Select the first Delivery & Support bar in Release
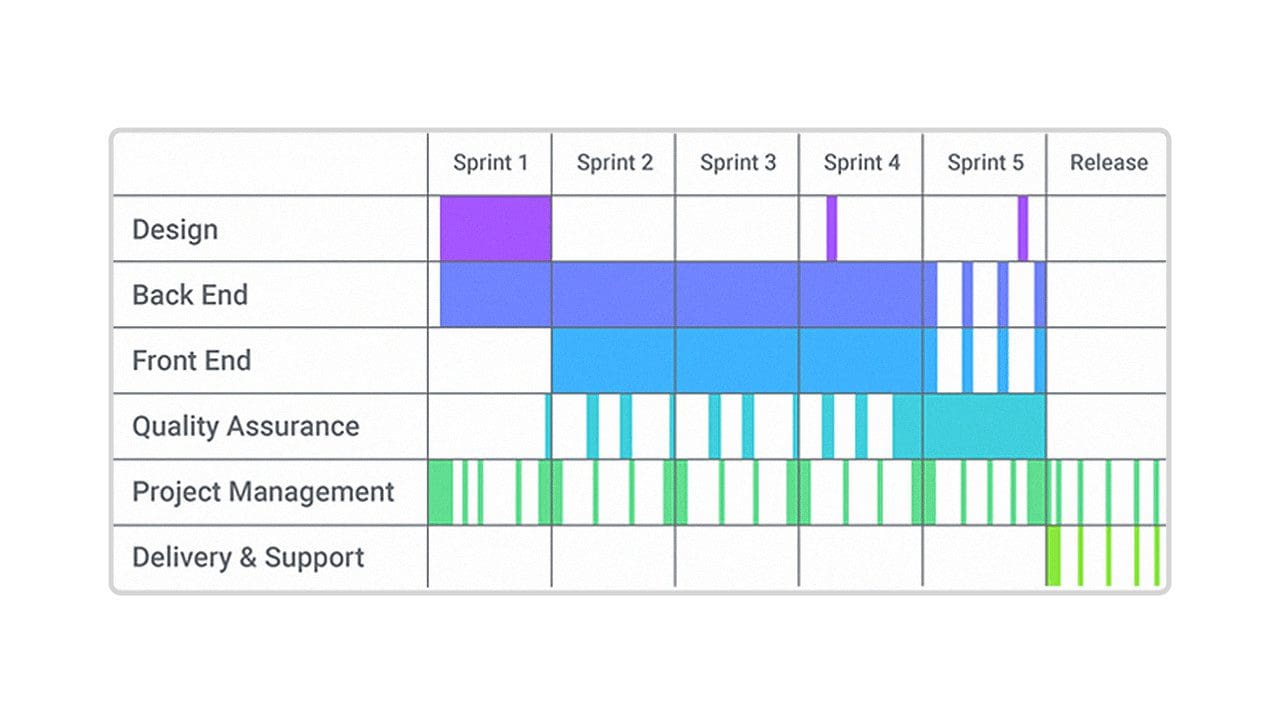 point(1053,557)
